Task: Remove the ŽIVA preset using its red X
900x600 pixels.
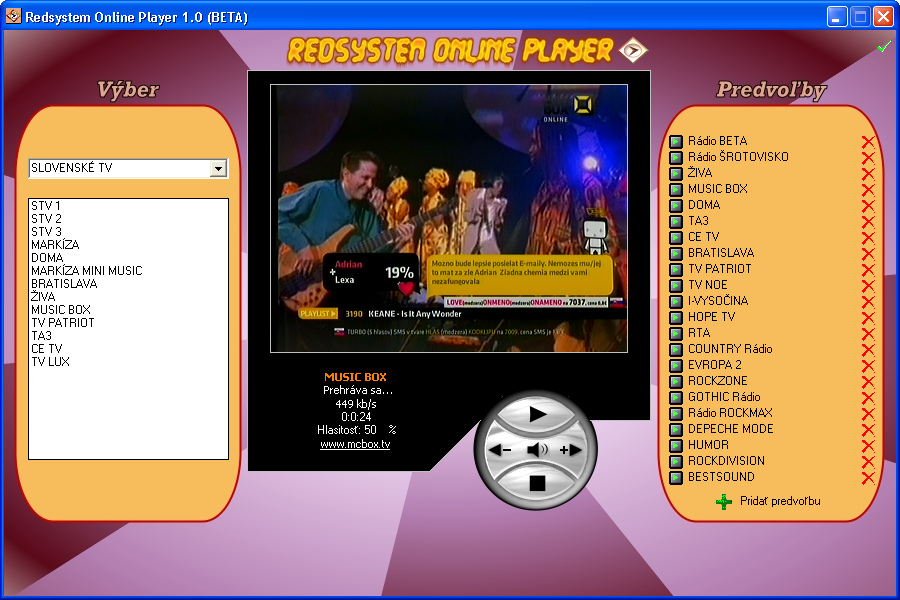Action: pyautogui.click(x=868, y=174)
